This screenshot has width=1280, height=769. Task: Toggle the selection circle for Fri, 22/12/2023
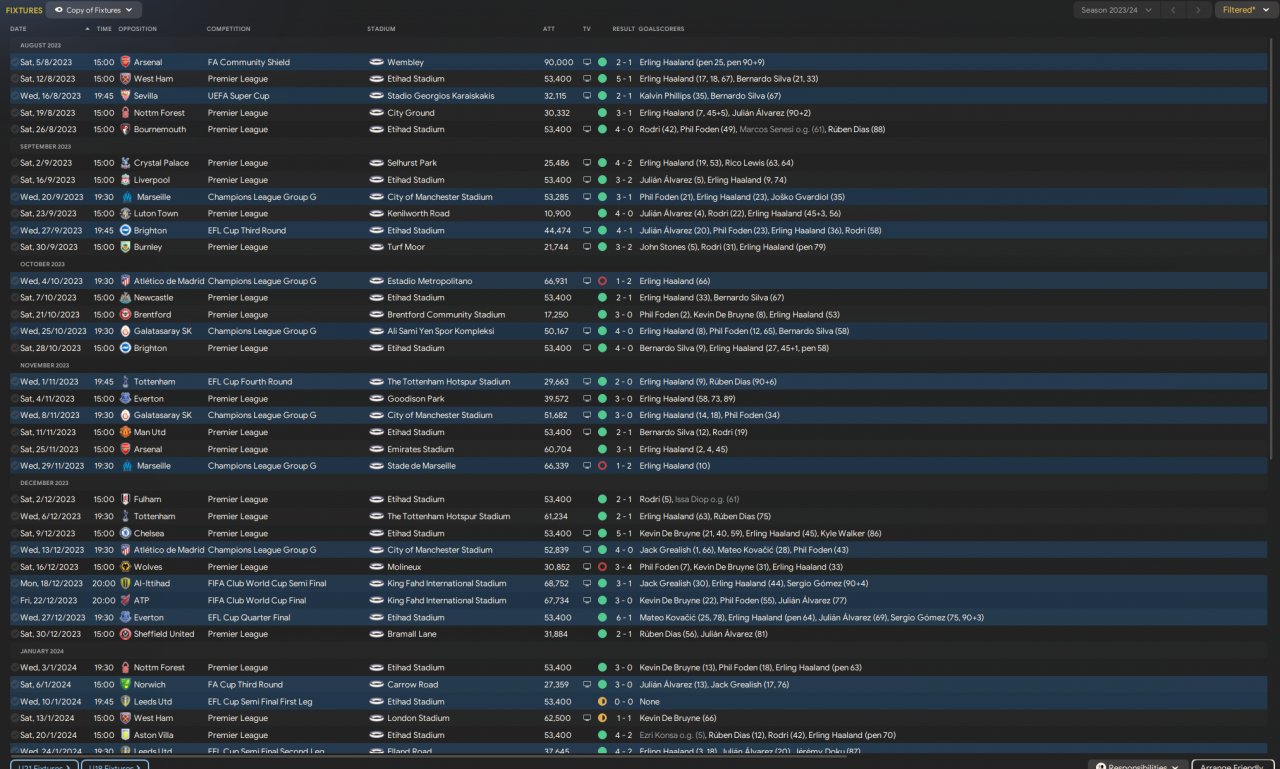click(14, 600)
